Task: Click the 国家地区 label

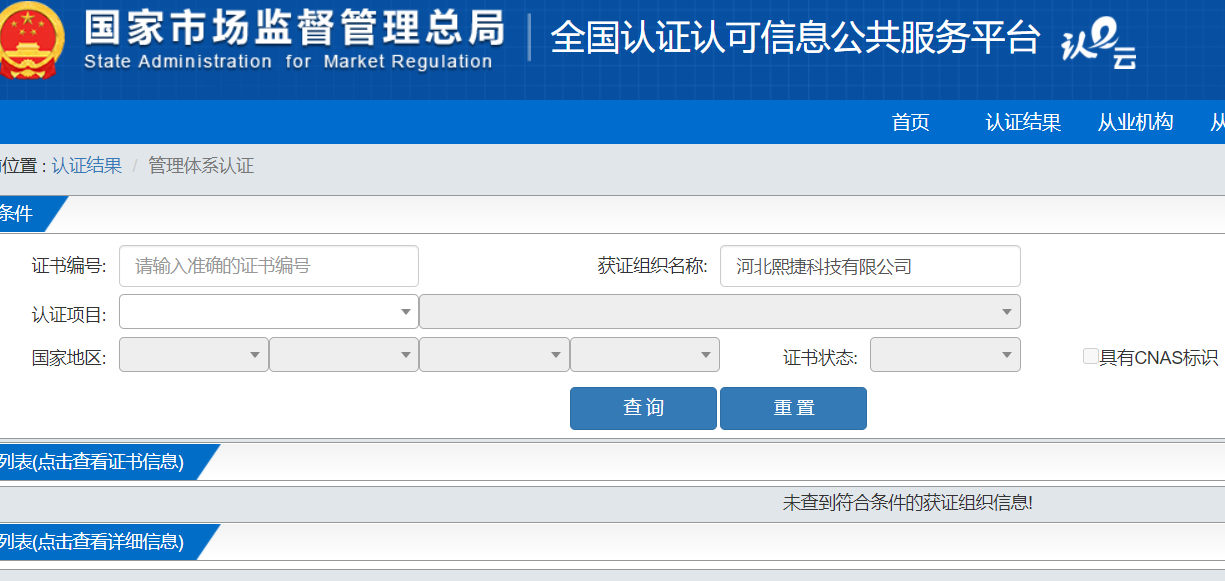Action: tap(69, 357)
